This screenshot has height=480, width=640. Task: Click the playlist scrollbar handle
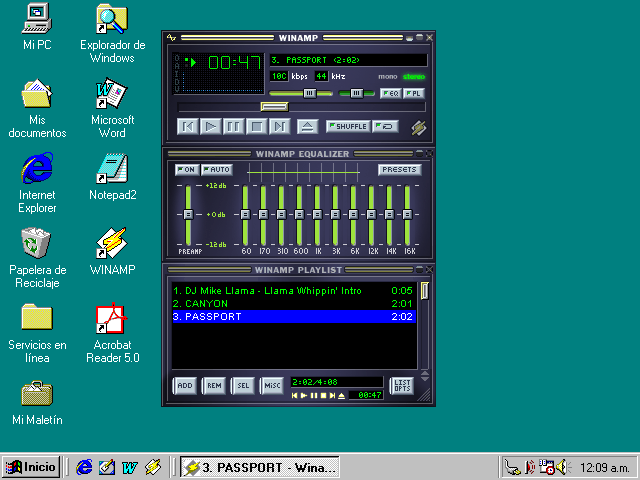425,291
